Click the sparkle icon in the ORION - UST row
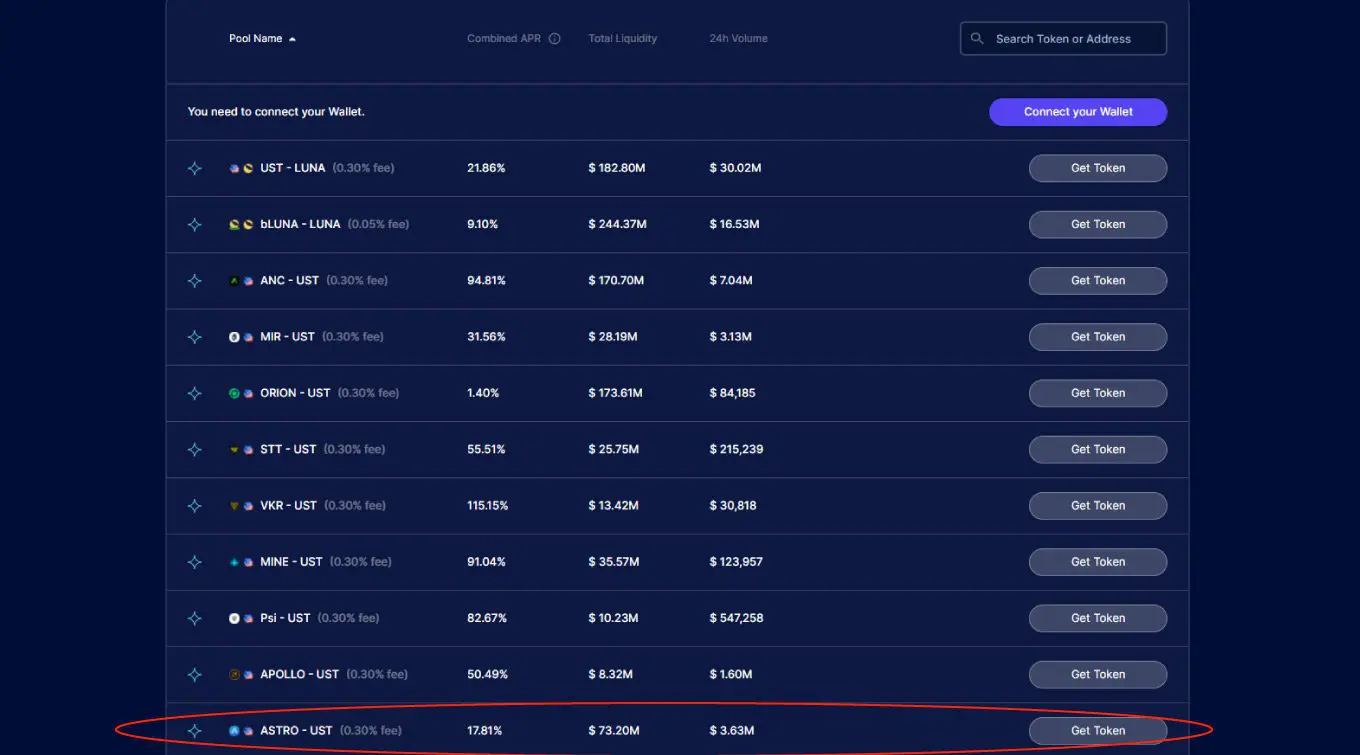Screen dimensions: 1360x755 pyautogui.click(x=195, y=393)
